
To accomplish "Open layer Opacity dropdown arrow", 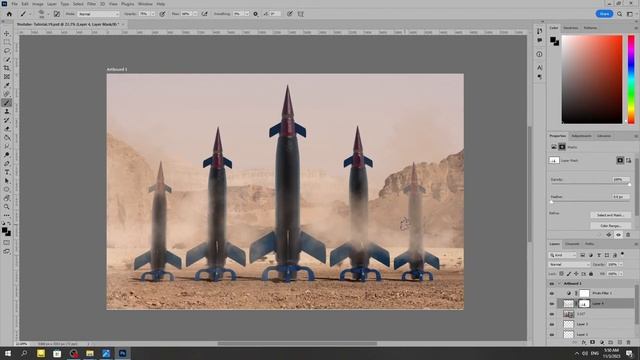I will point(621,264).
